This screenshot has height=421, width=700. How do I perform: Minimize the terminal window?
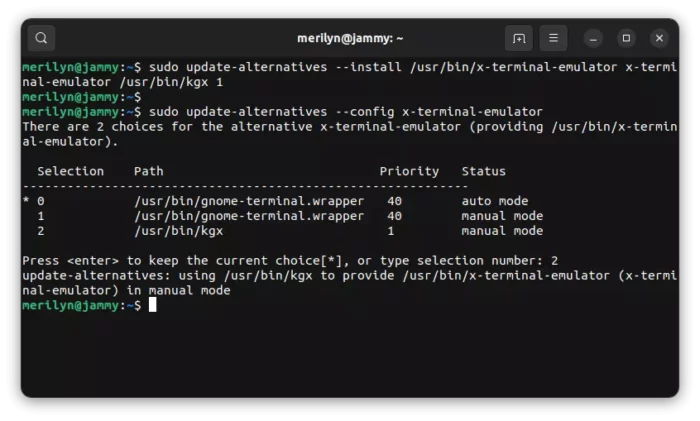[x=593, y=38]
